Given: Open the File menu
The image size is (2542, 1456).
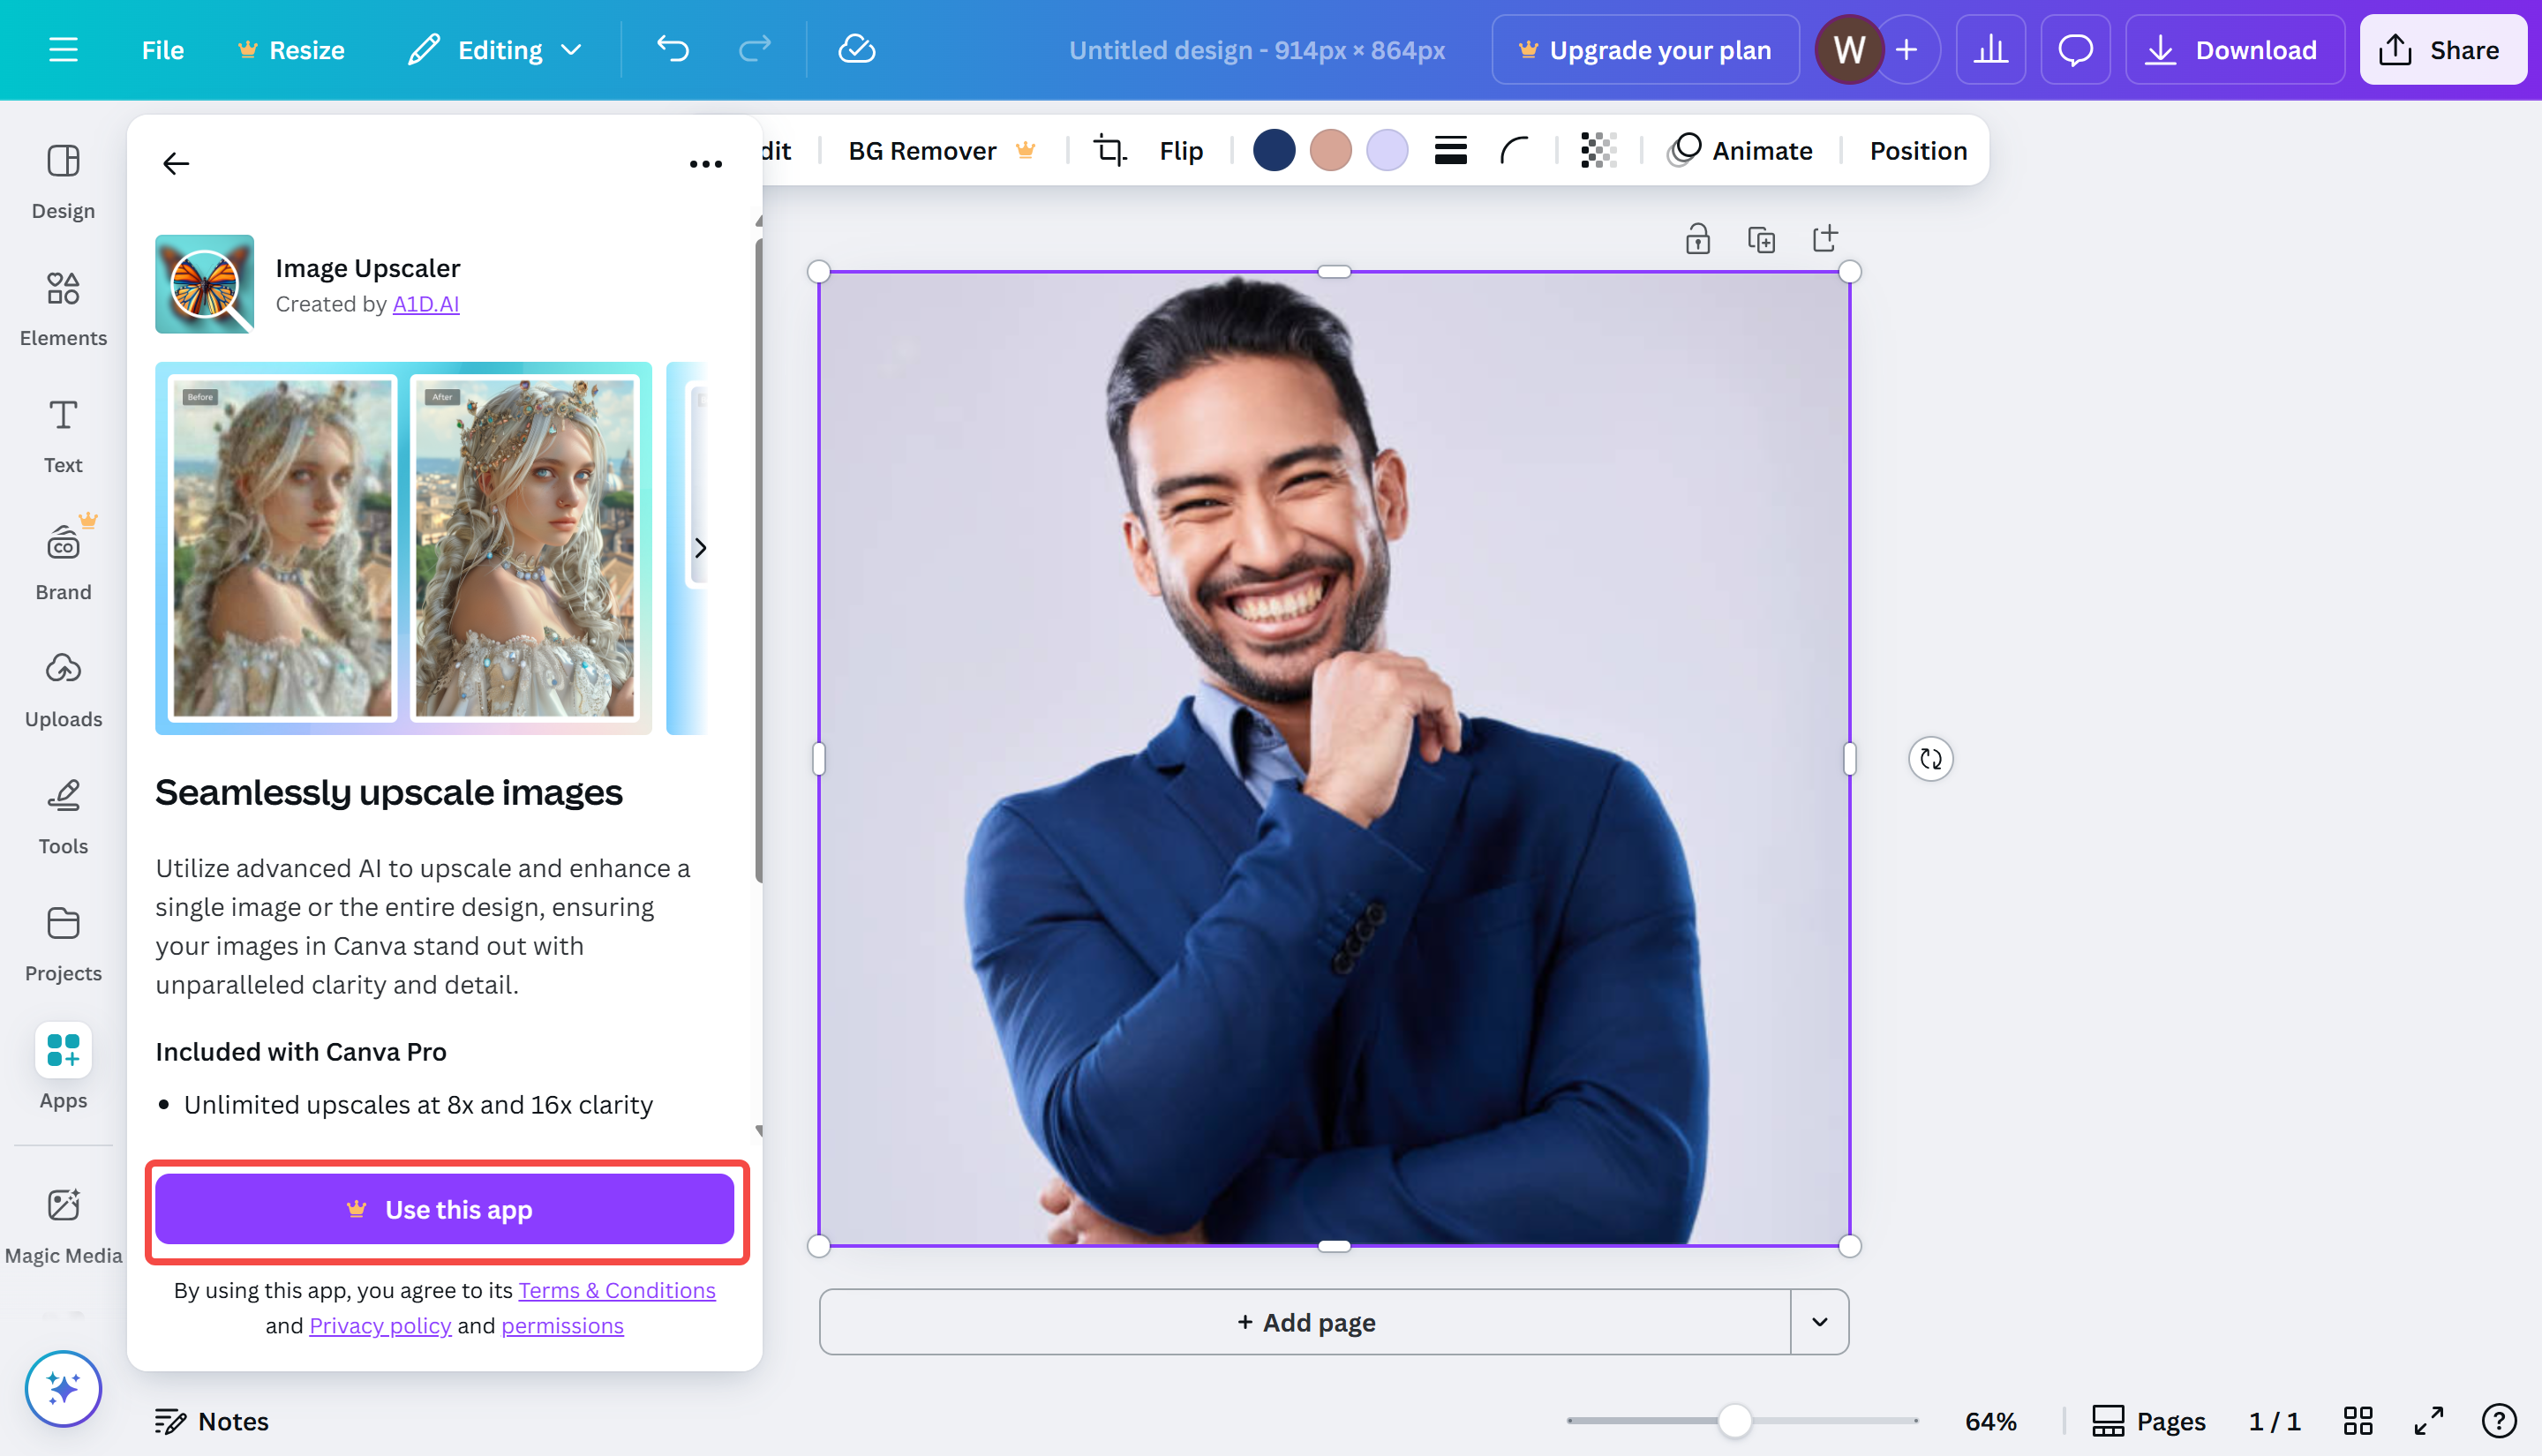Looking at the screenshot, I should click(x=162, y=49).
